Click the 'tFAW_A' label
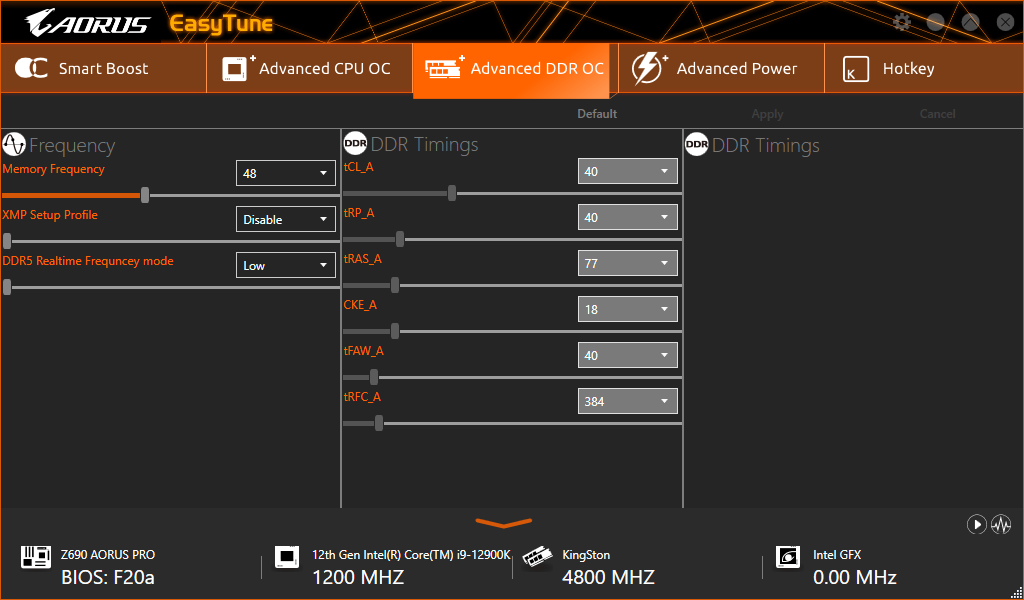Viewport: 1024px width, 600px height. (364, 351)
